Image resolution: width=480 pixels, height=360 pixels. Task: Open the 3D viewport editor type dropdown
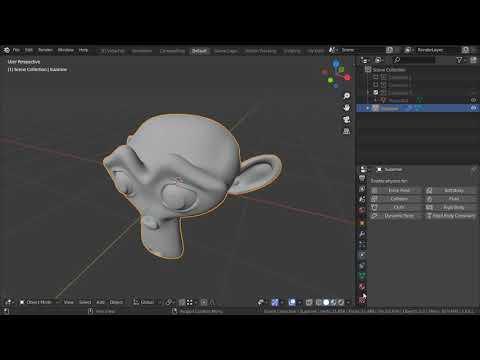[9, 302]
